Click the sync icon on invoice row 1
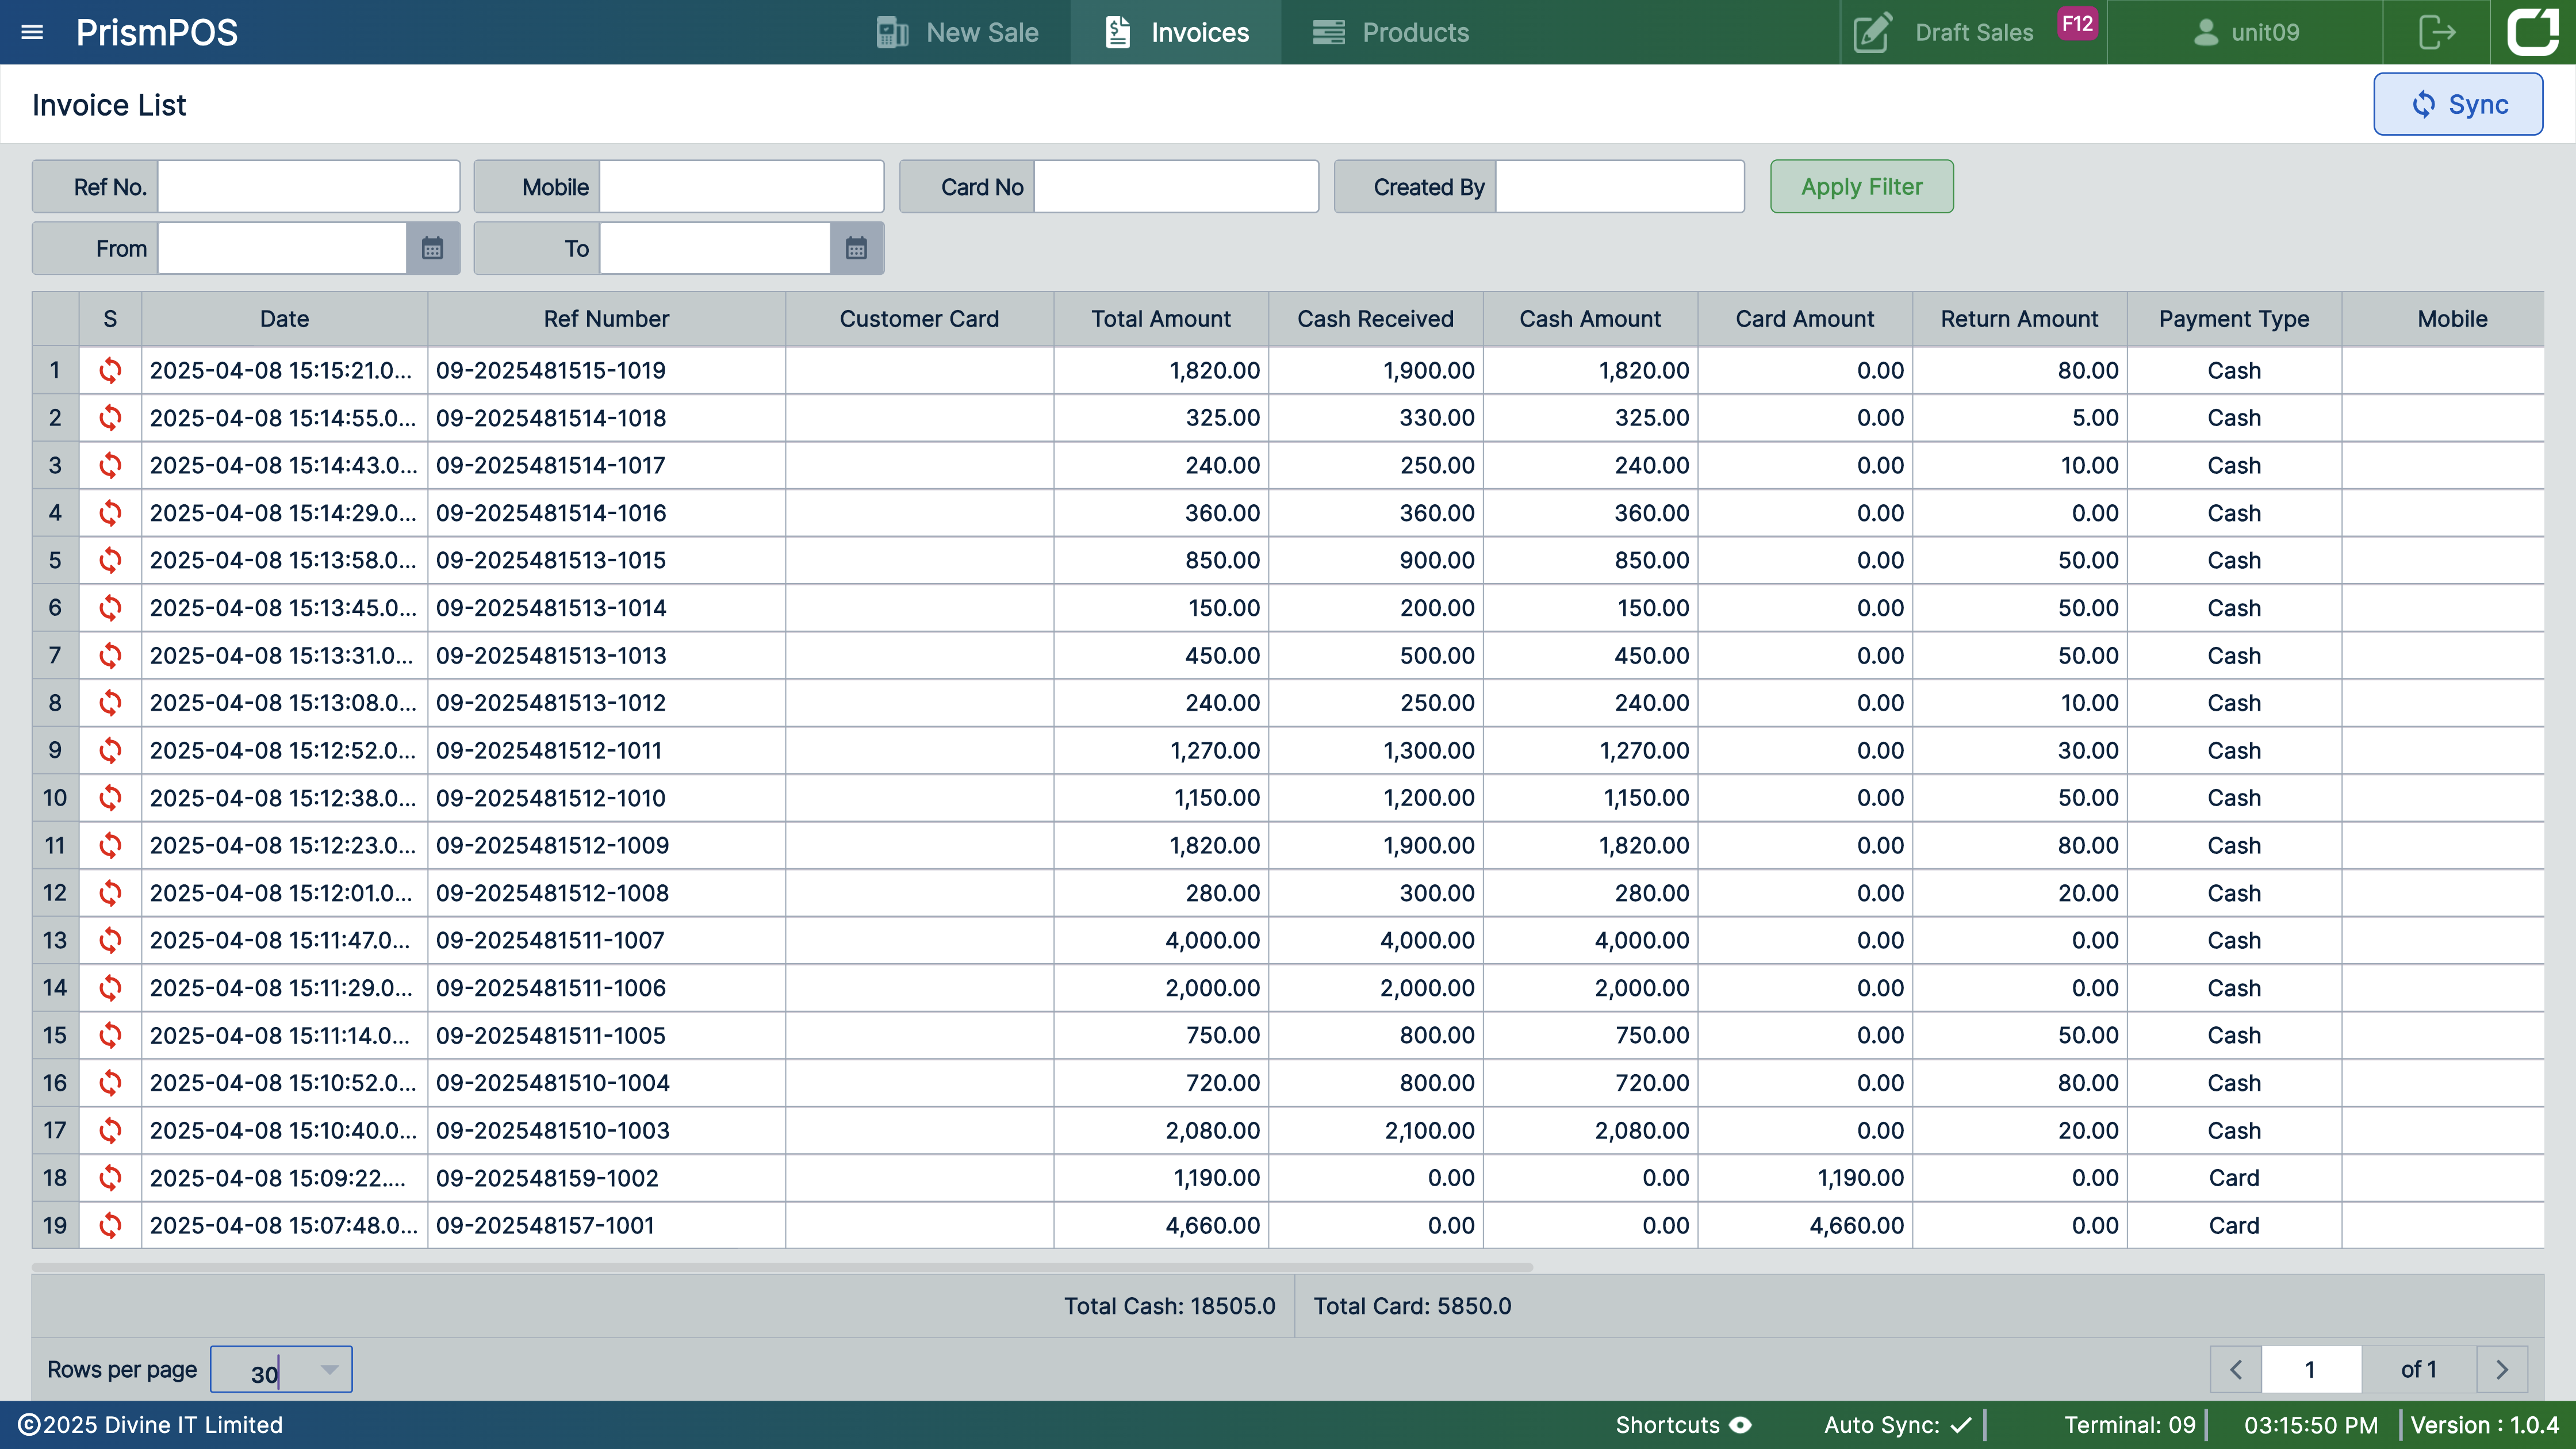 point(110,370)
